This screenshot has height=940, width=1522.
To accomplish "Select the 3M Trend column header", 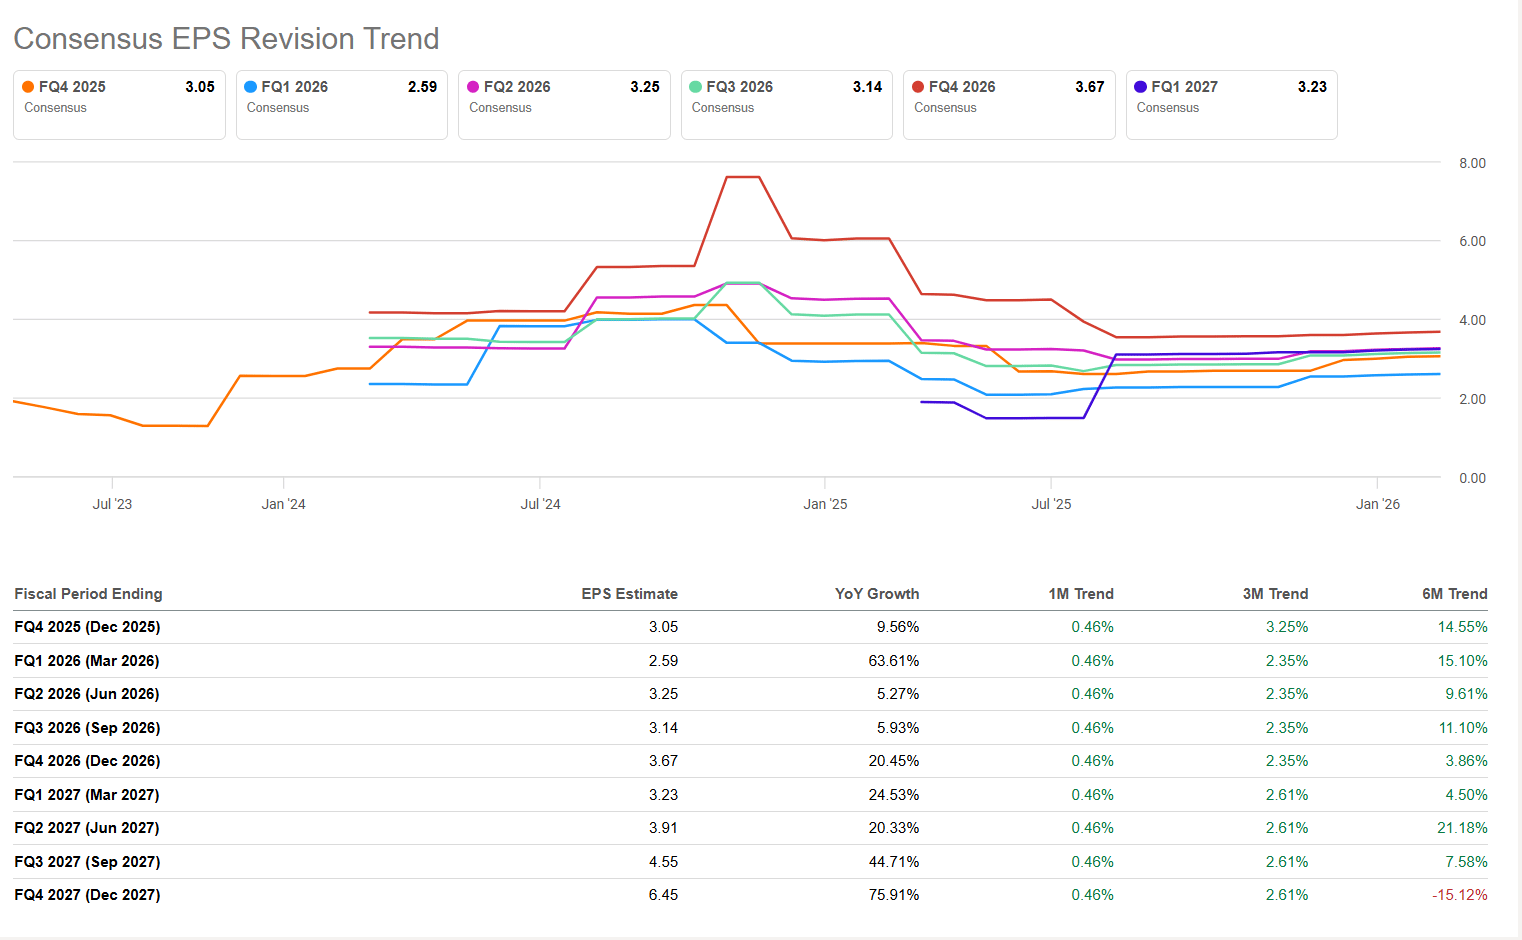I will [x=1275, y=594].
